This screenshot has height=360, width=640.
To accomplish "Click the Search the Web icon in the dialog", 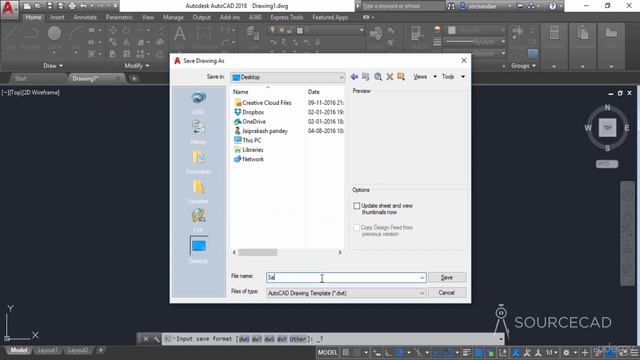I will [378, 77].
